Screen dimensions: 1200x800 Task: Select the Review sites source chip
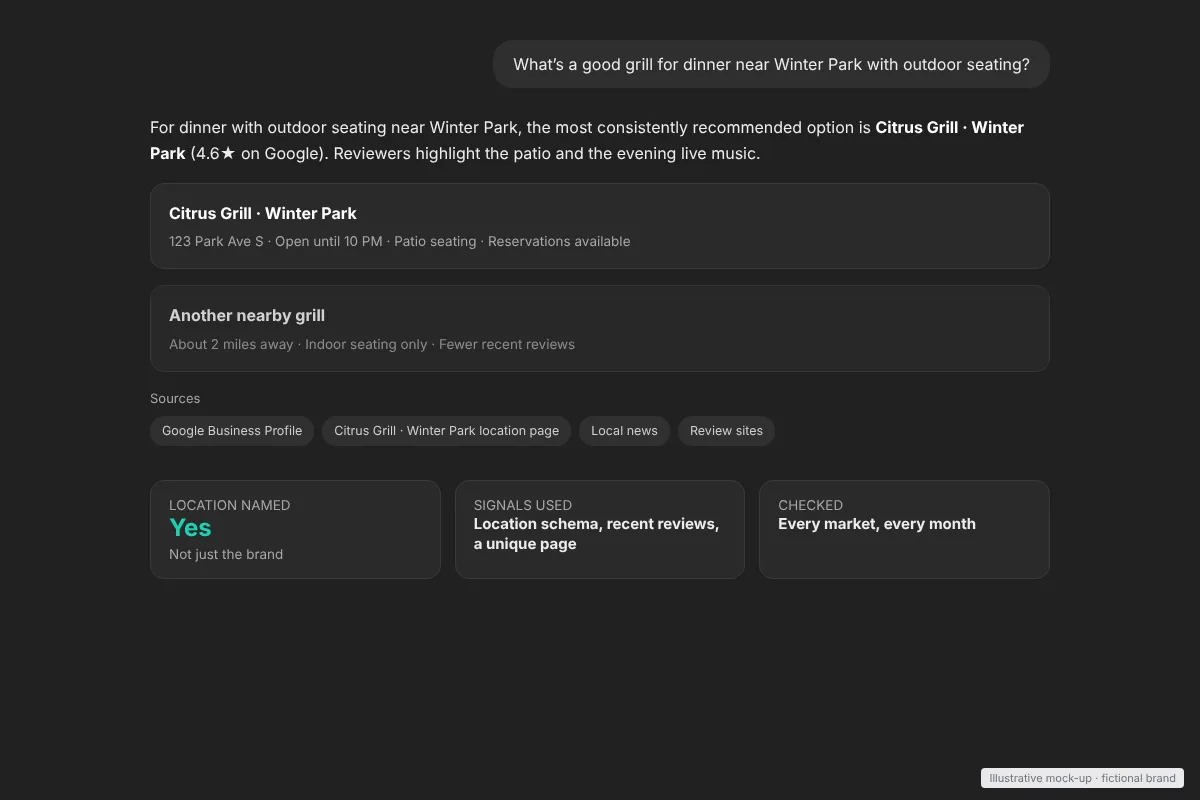coord(726,431)
